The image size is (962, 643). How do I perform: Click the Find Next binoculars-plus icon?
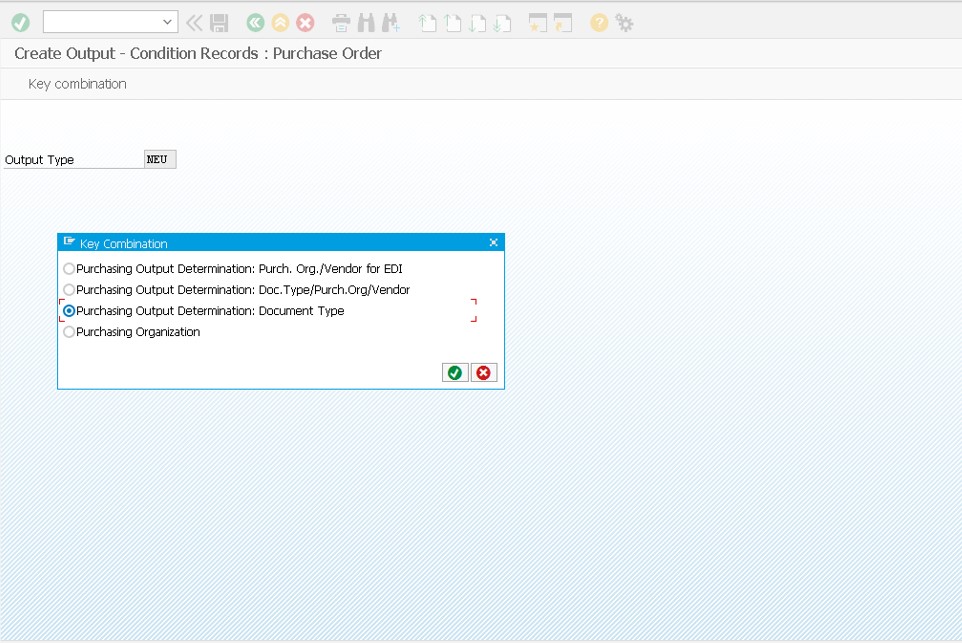tap(391, 23)
